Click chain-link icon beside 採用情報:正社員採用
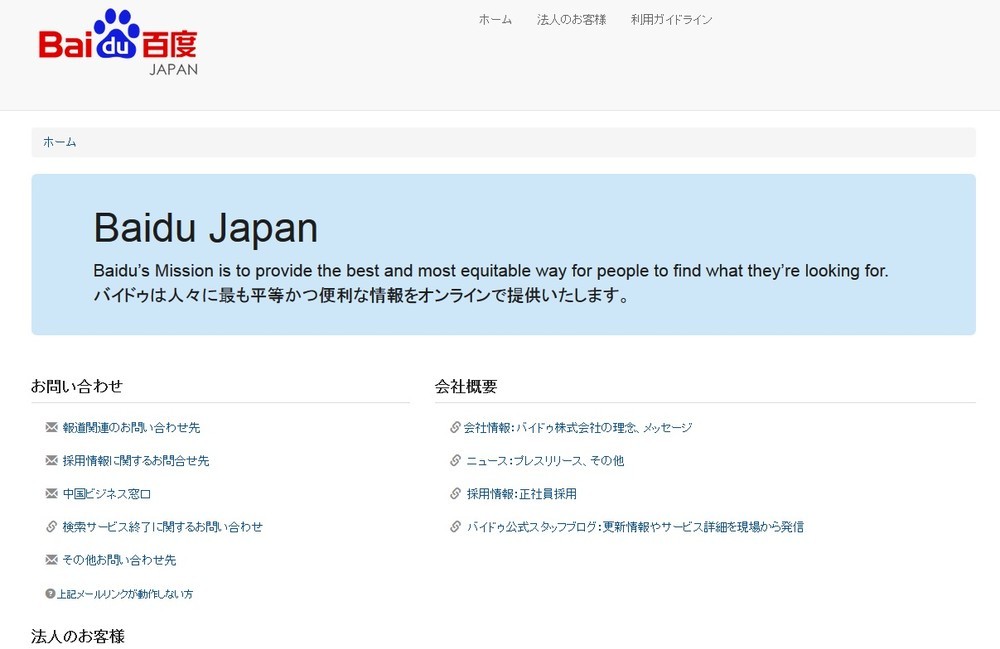The image size is (1000, 649). tap(455, 493)
